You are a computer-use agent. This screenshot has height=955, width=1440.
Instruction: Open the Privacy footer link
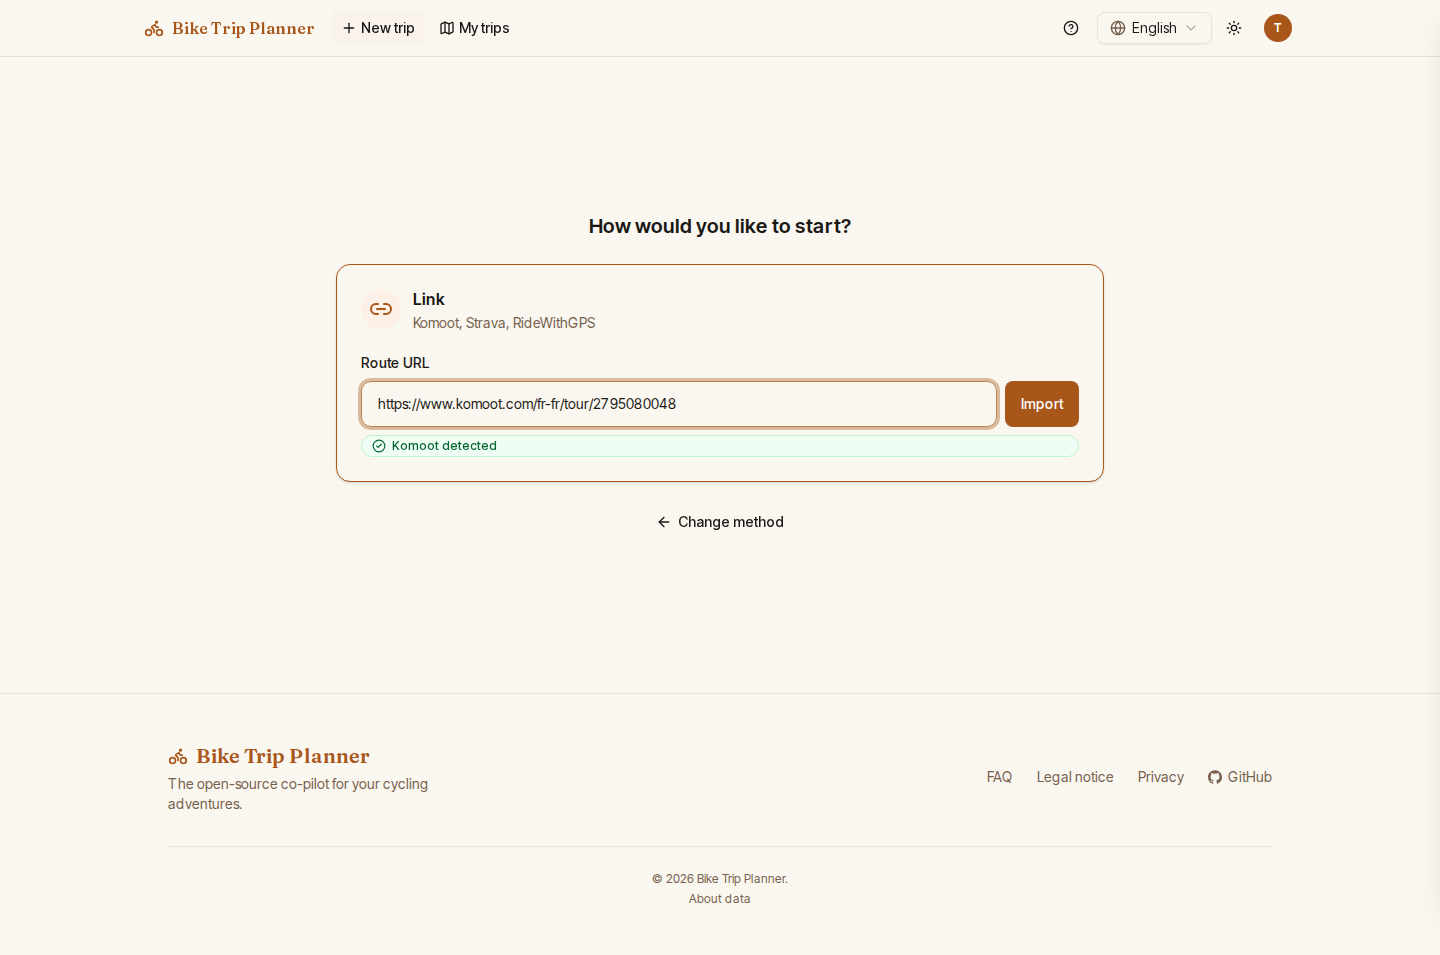[1161, 777]
